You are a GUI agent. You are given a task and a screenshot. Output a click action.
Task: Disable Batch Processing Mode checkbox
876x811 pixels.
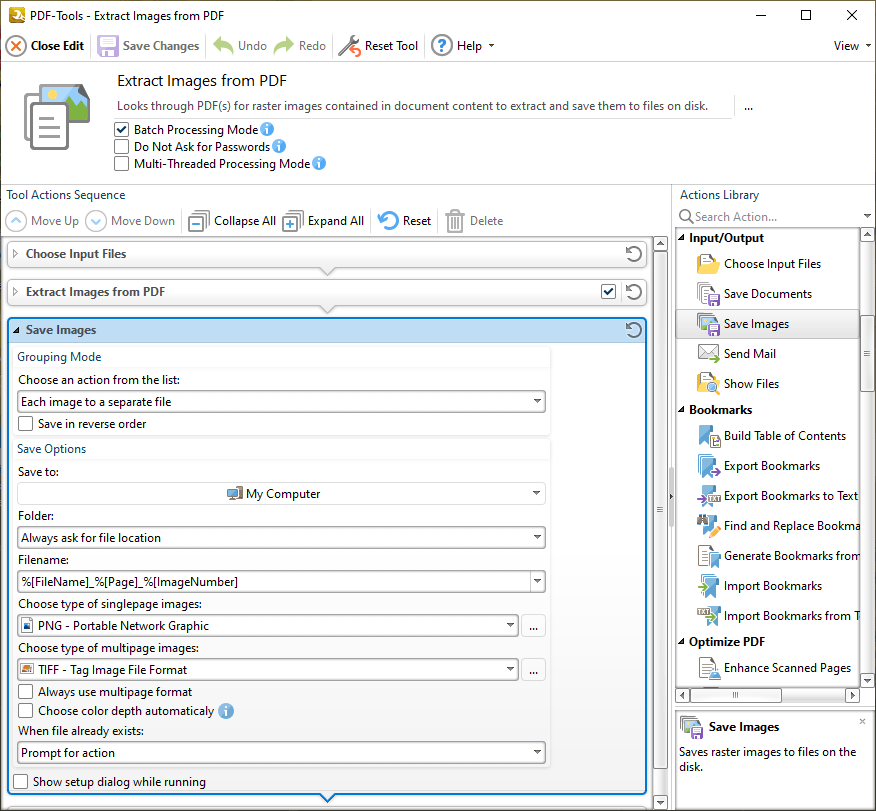[122, 130]
